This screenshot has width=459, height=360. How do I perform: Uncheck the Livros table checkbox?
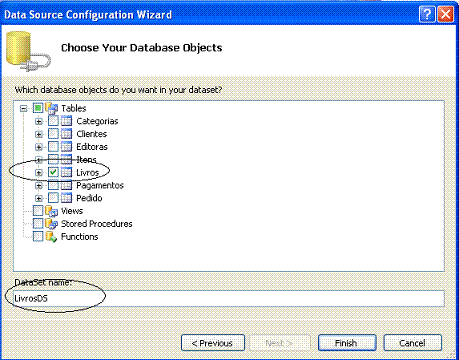tap(53, 172)
